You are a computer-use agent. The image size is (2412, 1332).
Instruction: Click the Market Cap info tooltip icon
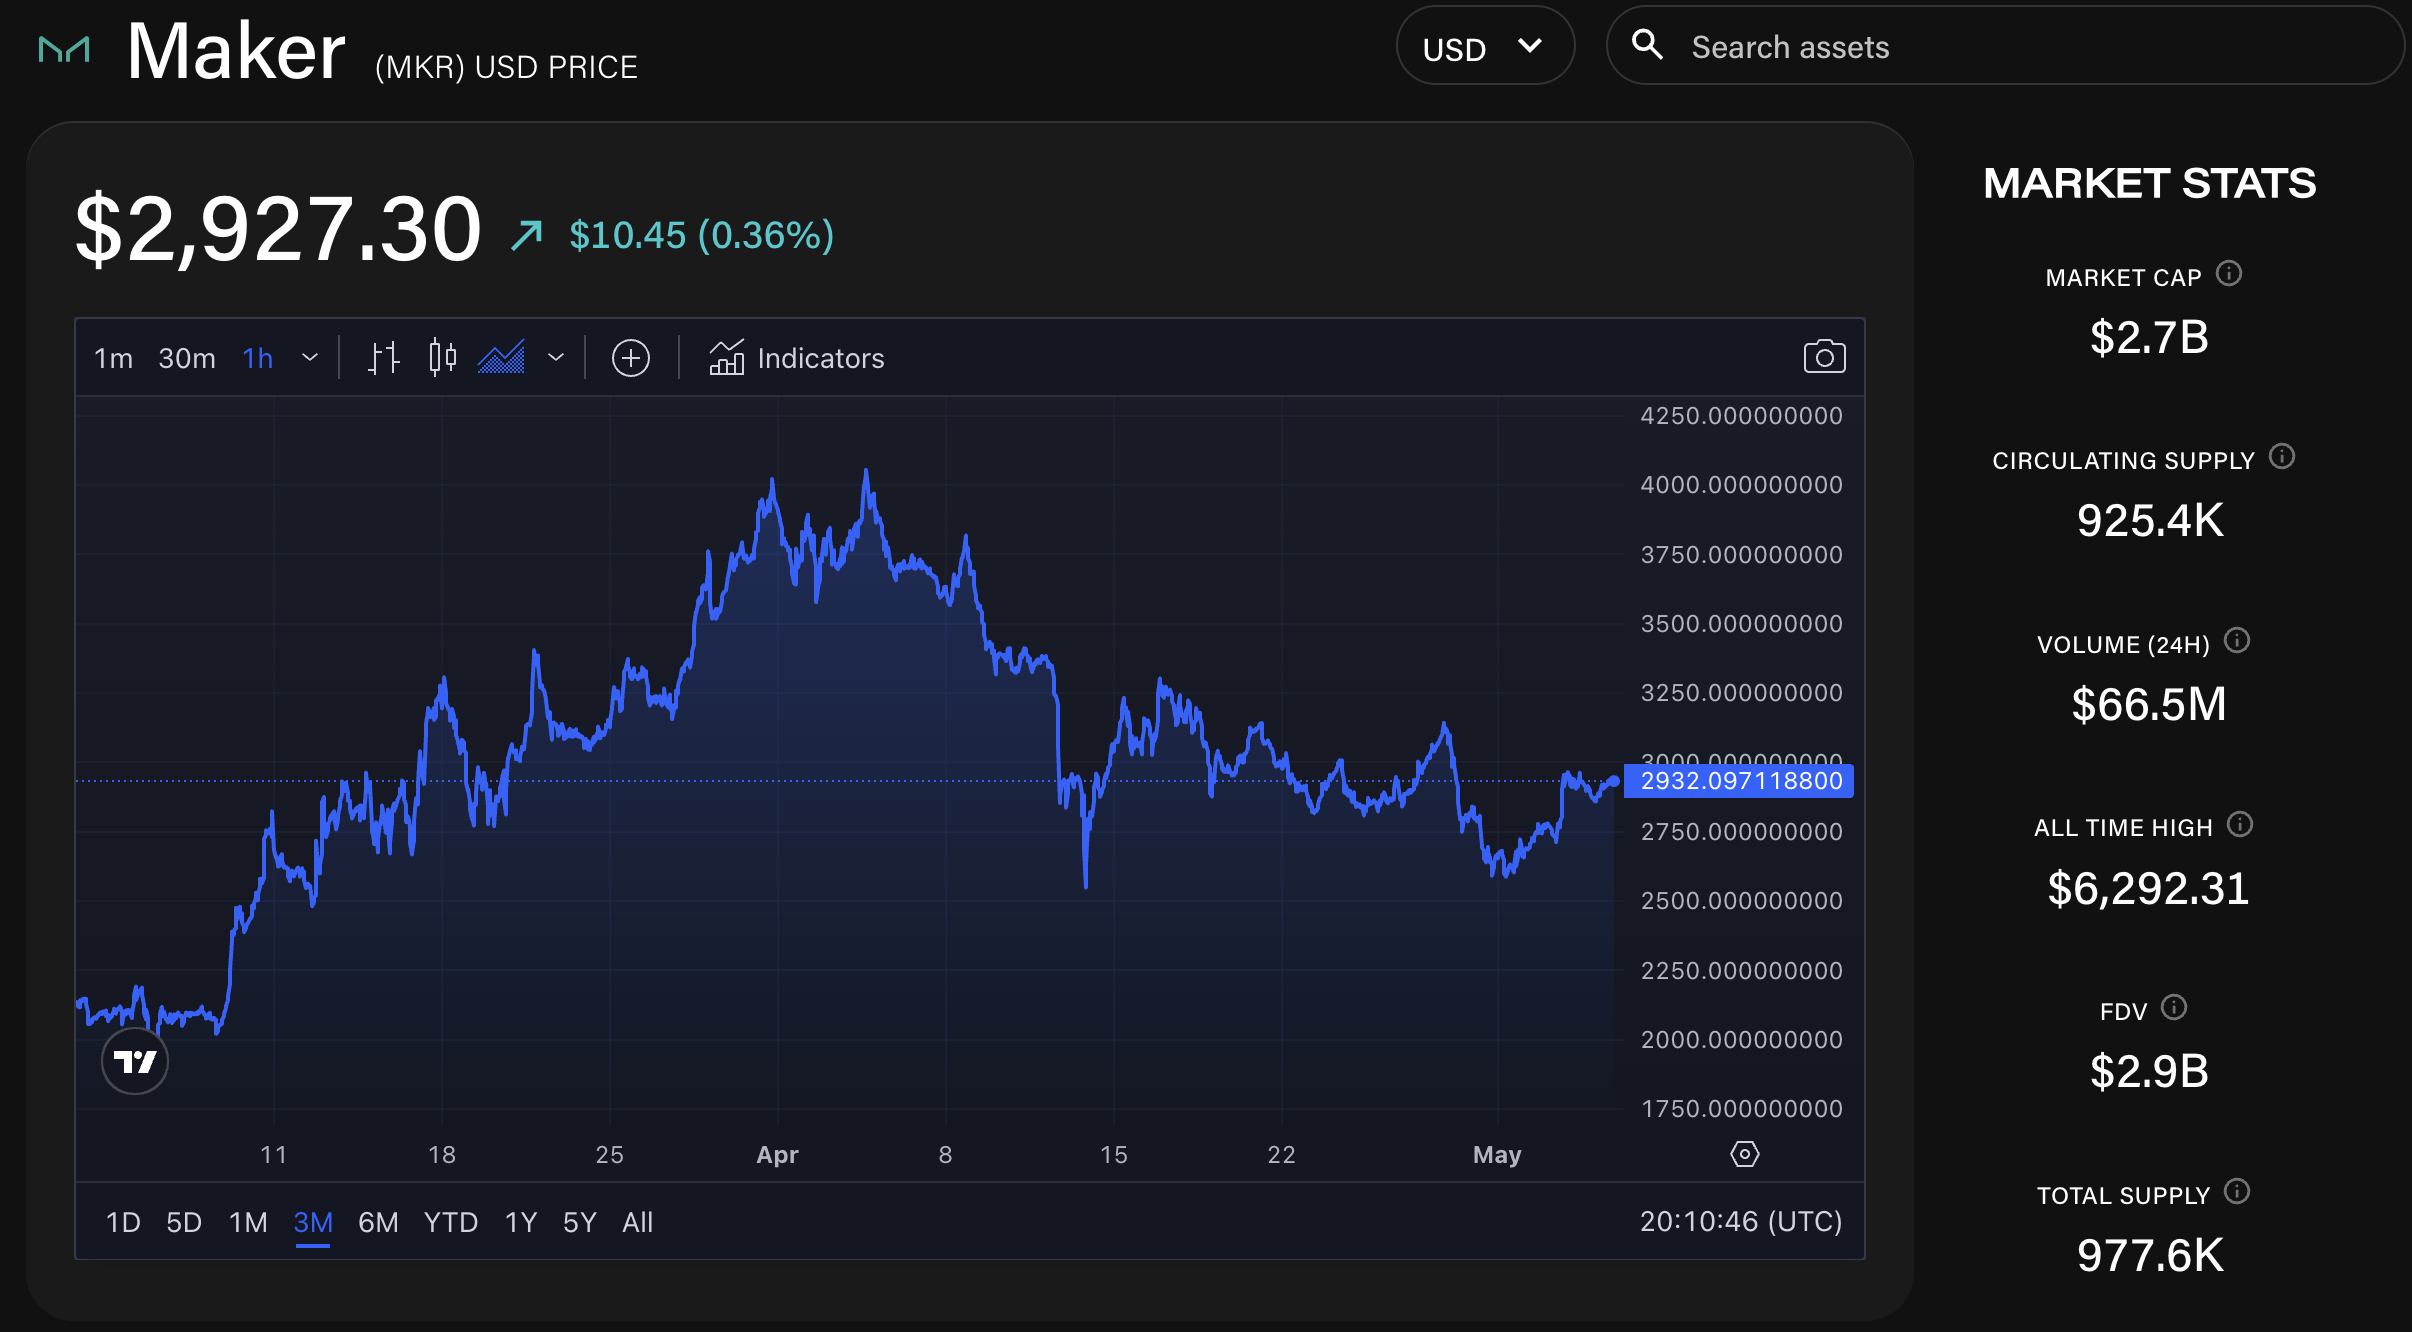[2230, 274]
